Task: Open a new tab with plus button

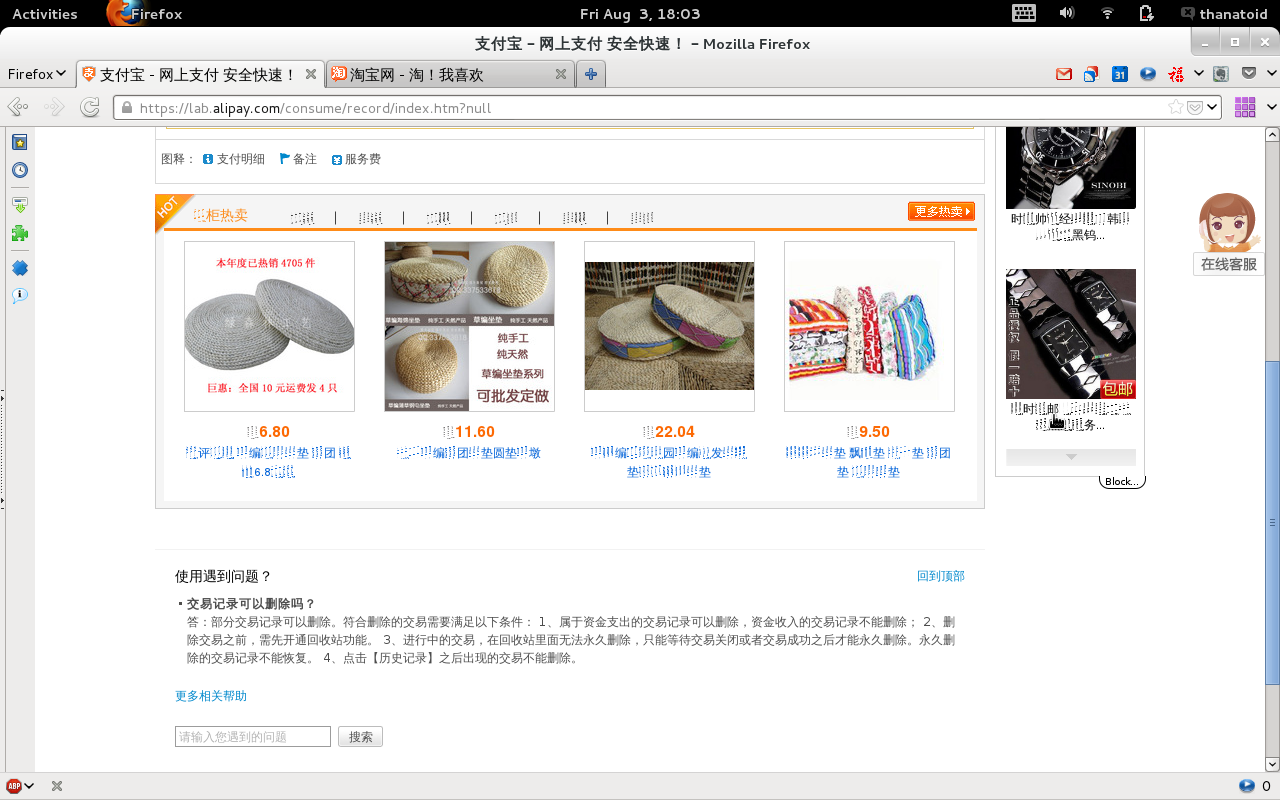Action: (x=591, y=74)
